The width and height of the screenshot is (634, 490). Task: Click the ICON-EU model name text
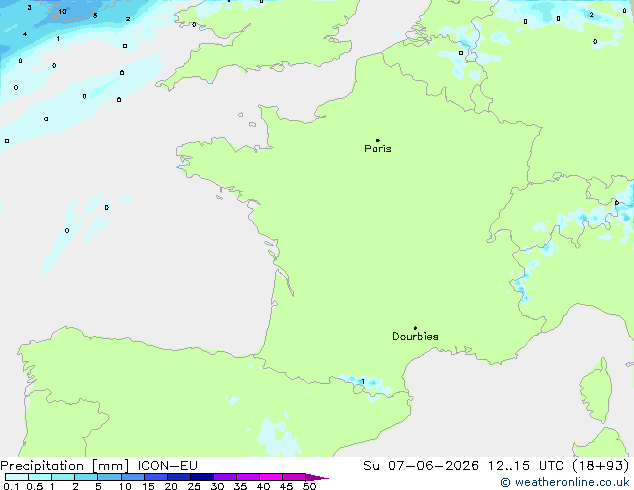(x=167, y=466)
